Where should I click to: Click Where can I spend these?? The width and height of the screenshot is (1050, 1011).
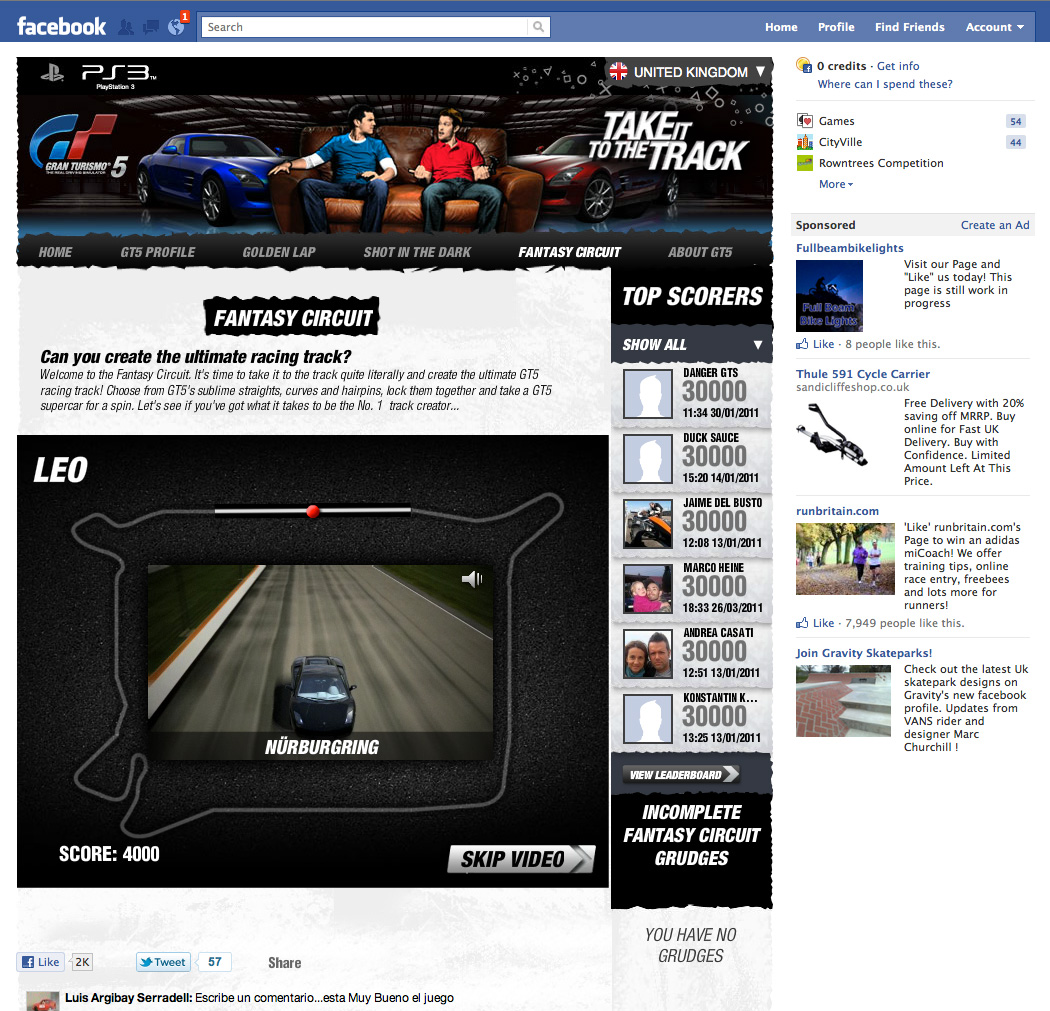(885, 84)
